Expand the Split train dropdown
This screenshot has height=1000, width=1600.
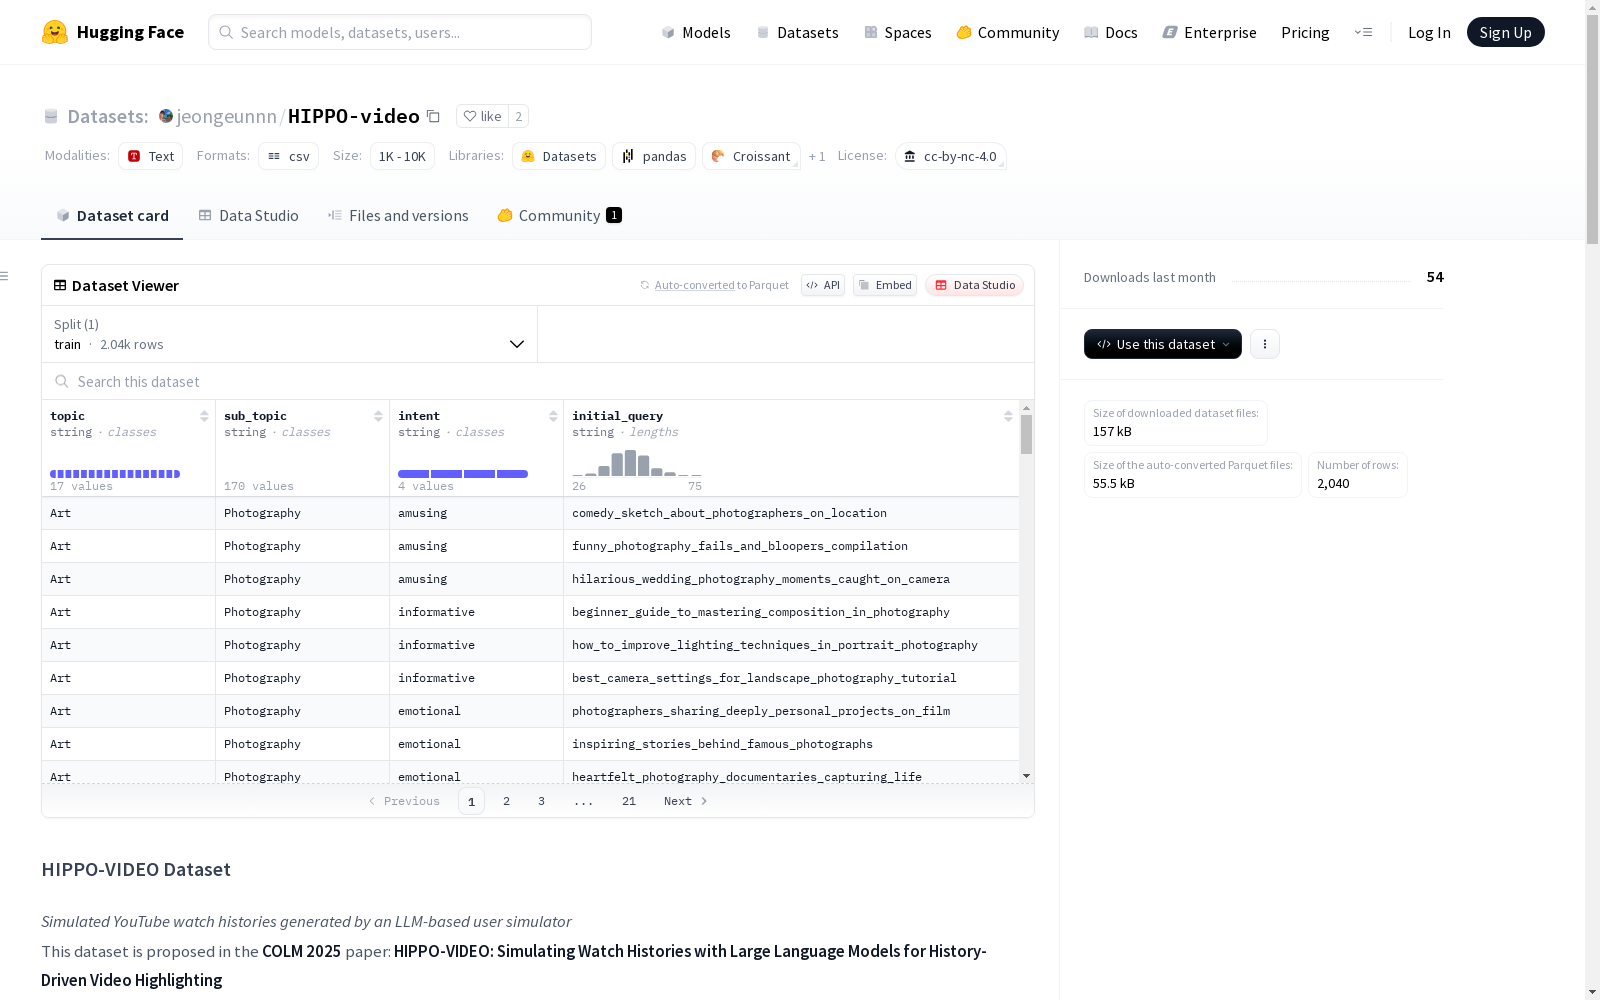(x=289, y=334)
